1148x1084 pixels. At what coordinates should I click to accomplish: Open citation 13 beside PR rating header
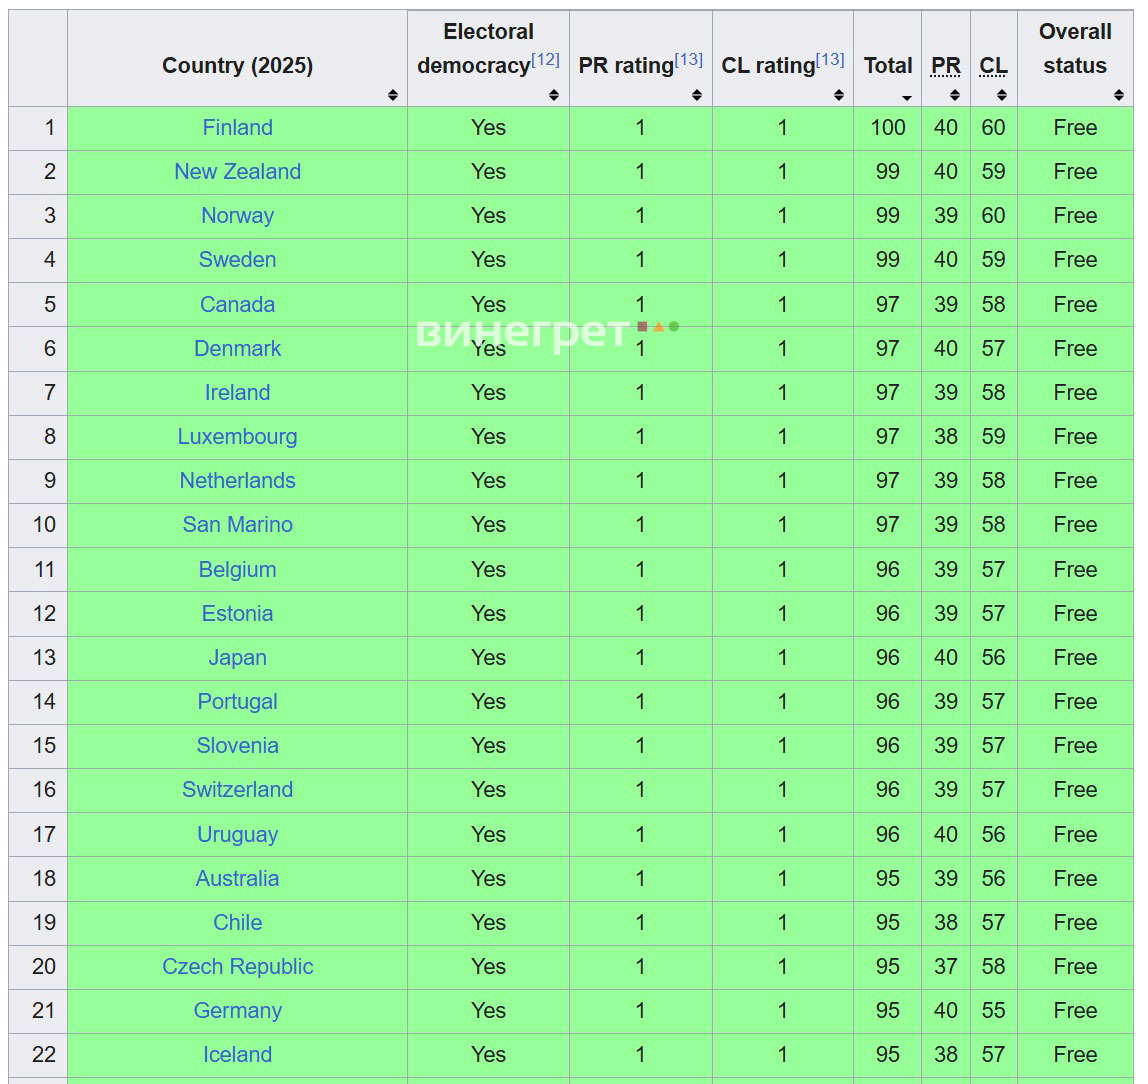688,60
